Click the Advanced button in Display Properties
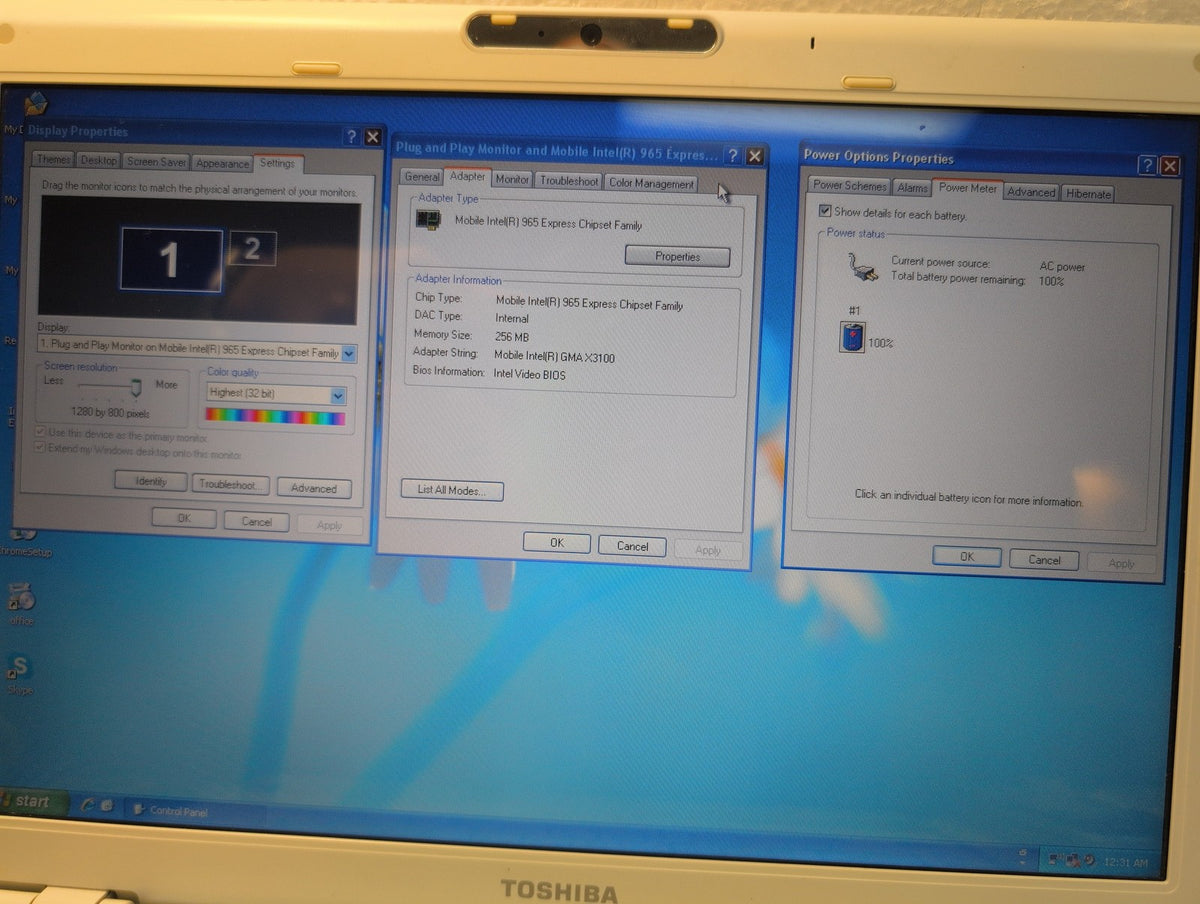 click(x=314, y=488)
